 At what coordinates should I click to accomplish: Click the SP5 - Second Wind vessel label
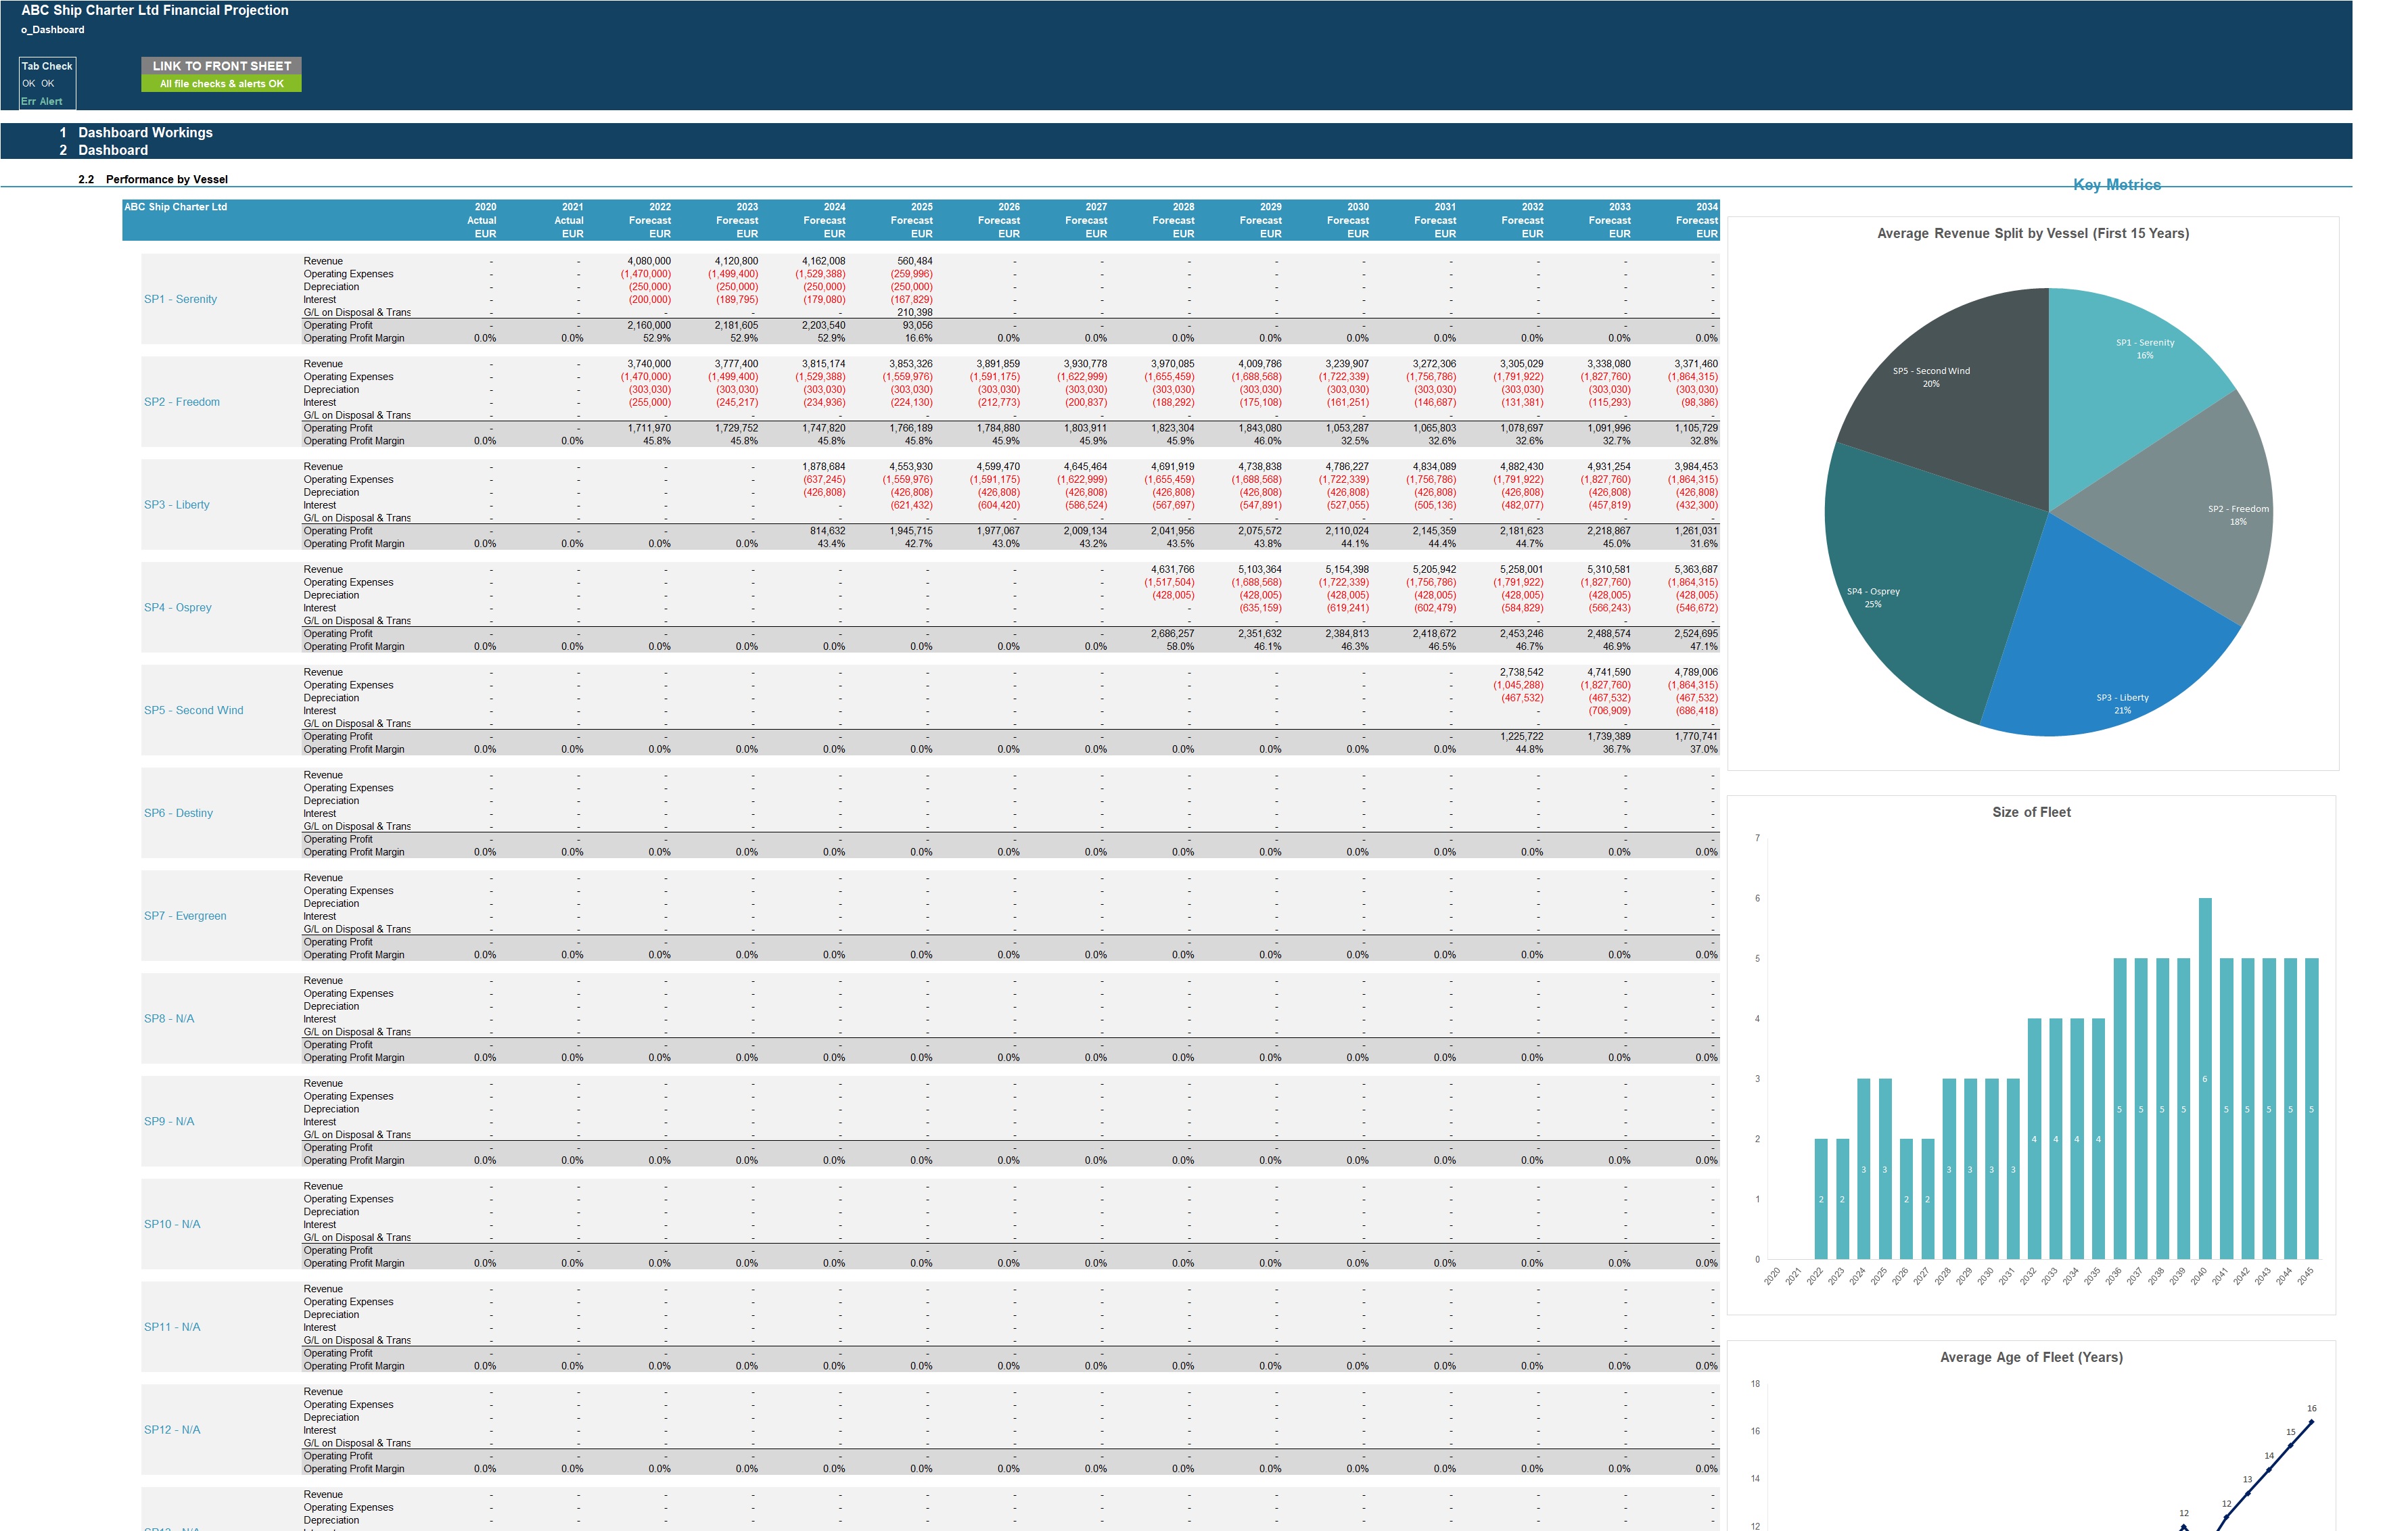[x=193, y=711]
